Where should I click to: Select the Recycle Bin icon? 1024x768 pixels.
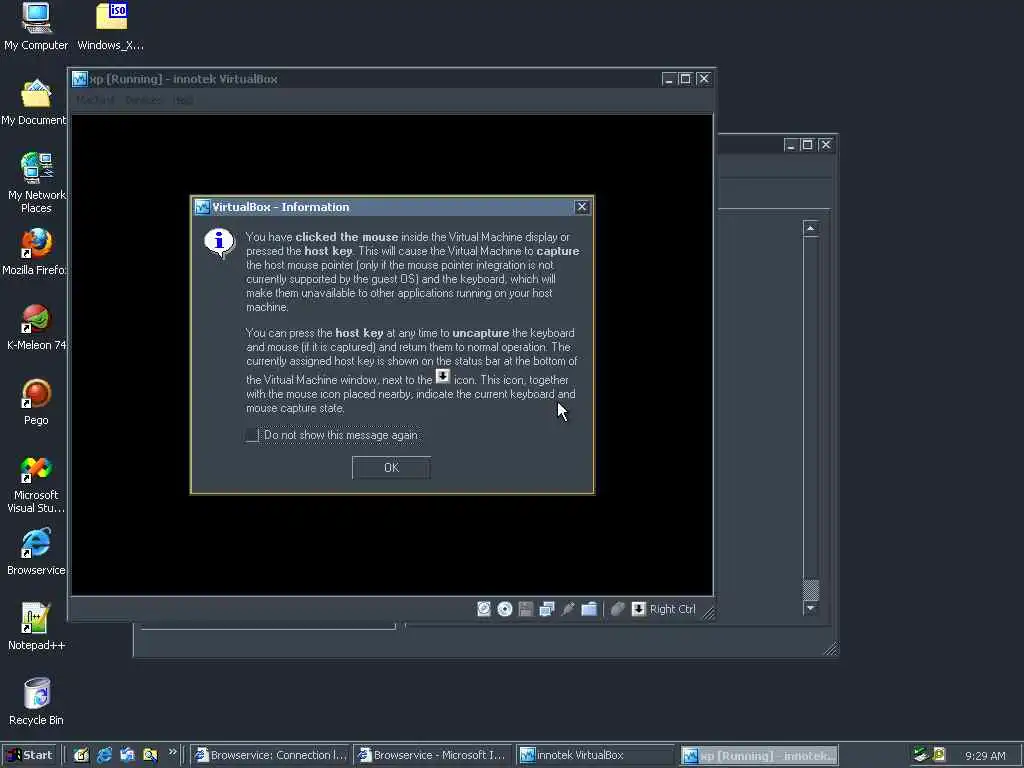point(36,702)
